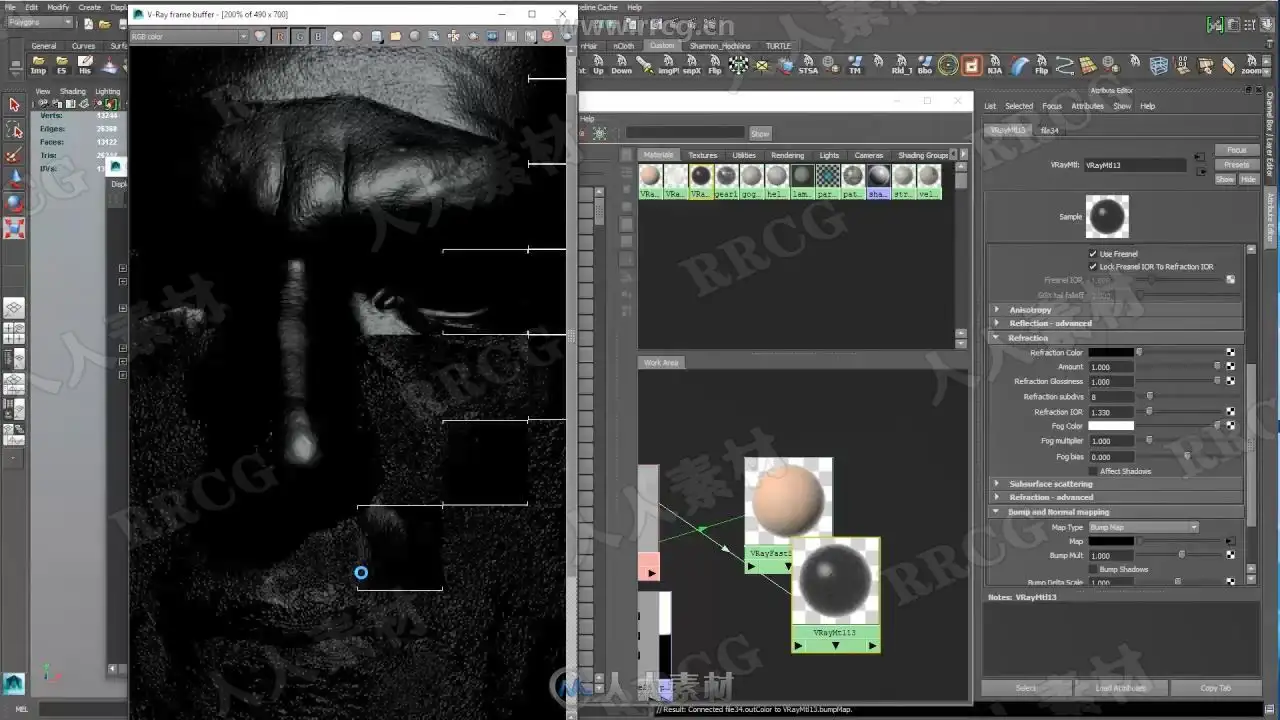
Task: Click the Load Attributes button
Action: [1119, 688]
